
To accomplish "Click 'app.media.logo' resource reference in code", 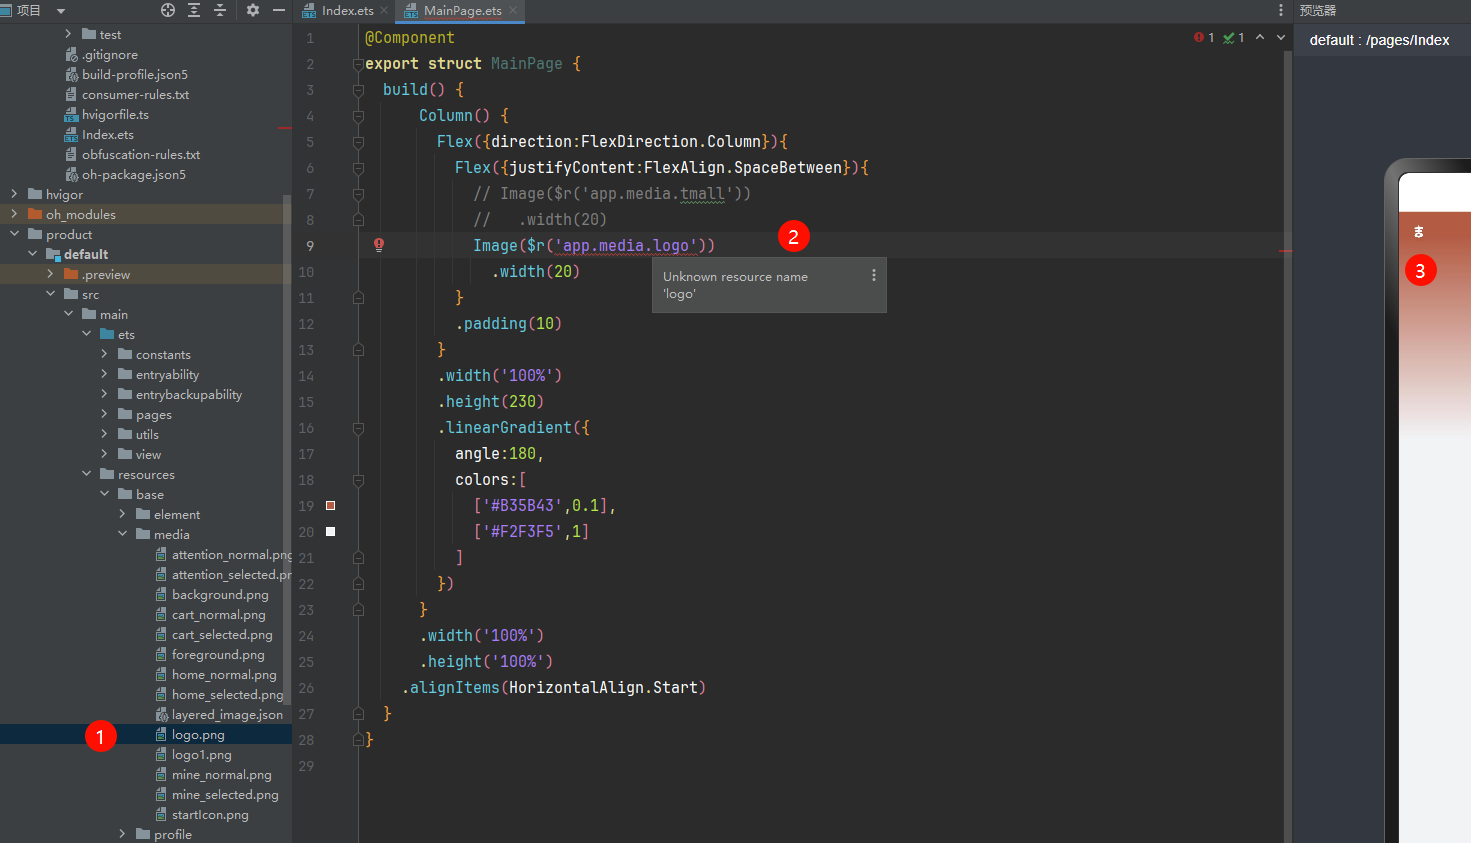I will pos(625,245).
